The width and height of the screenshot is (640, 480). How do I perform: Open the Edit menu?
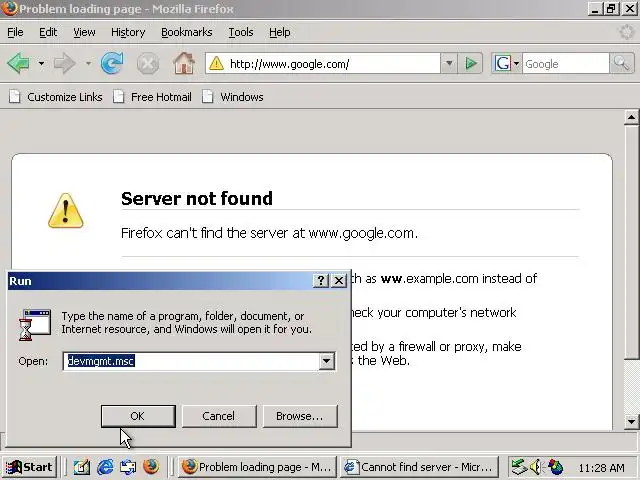(48, 32)
